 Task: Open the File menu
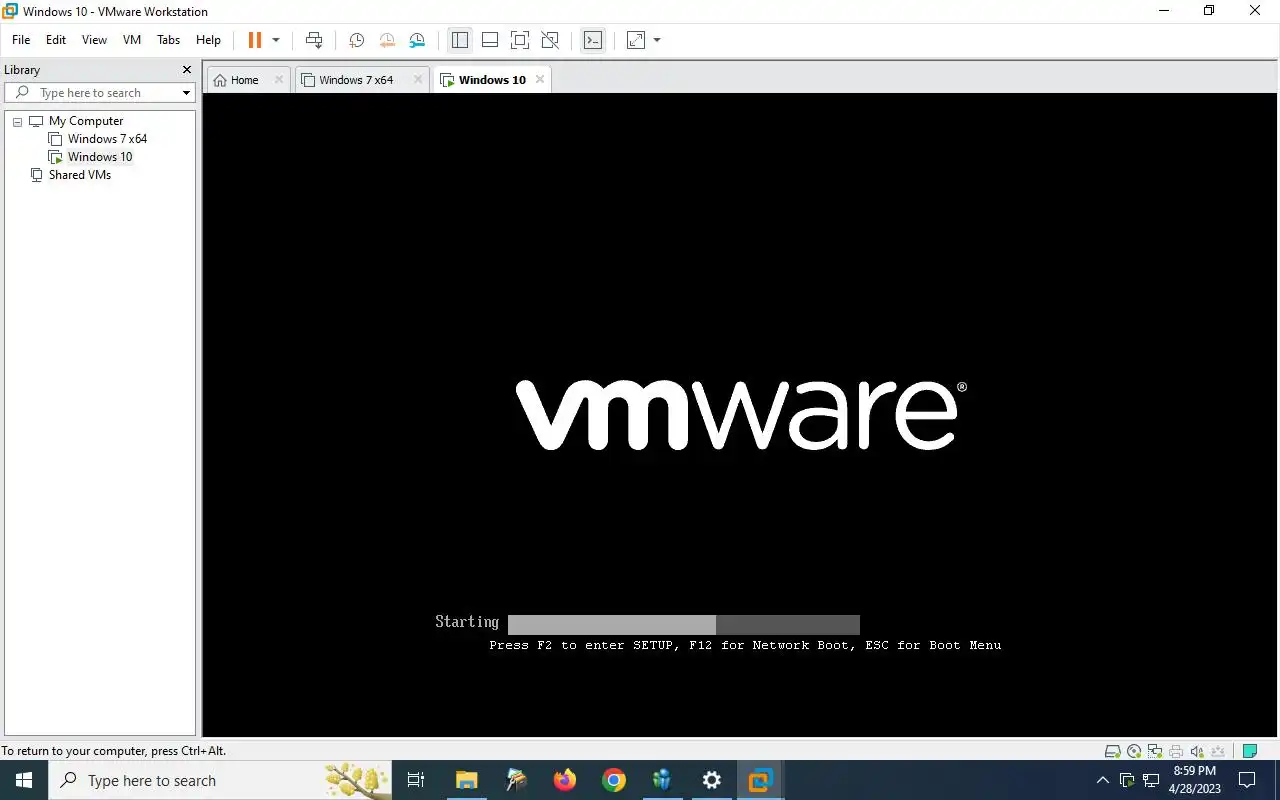pyautogui.click(x=21, y=40)
